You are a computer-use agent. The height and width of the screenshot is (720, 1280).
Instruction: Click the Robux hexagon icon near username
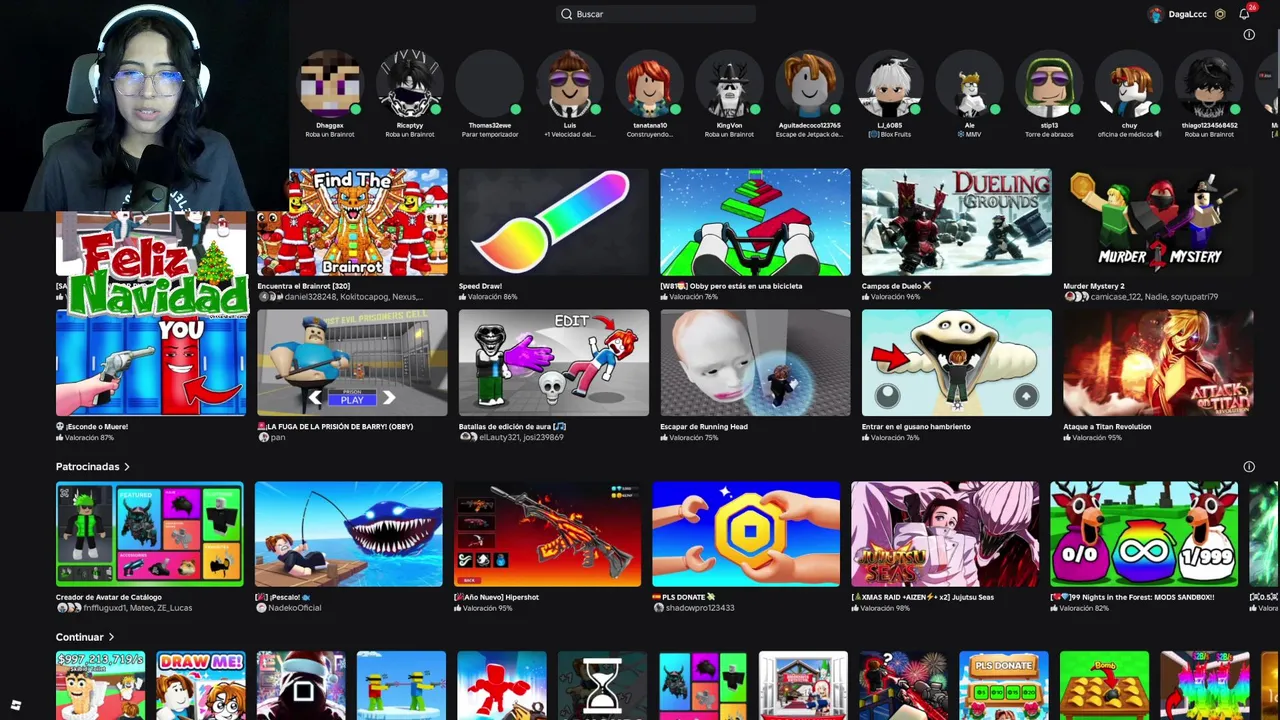(1220, 14)
